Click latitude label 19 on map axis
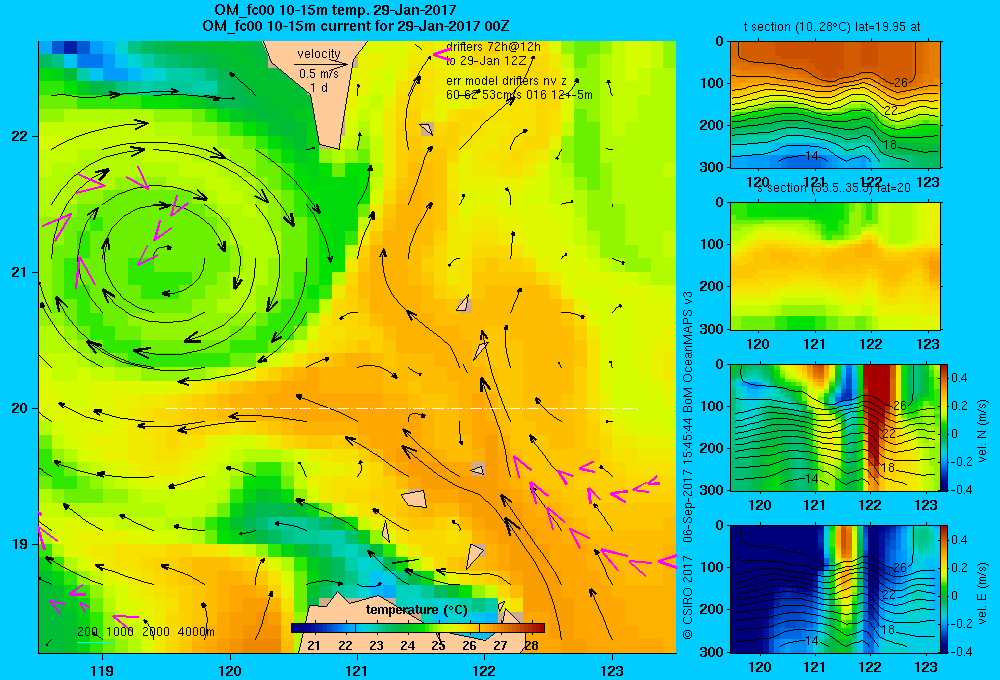Image resolution: width=1000 pixels, height=680 pixels. [x=19, y=544]
